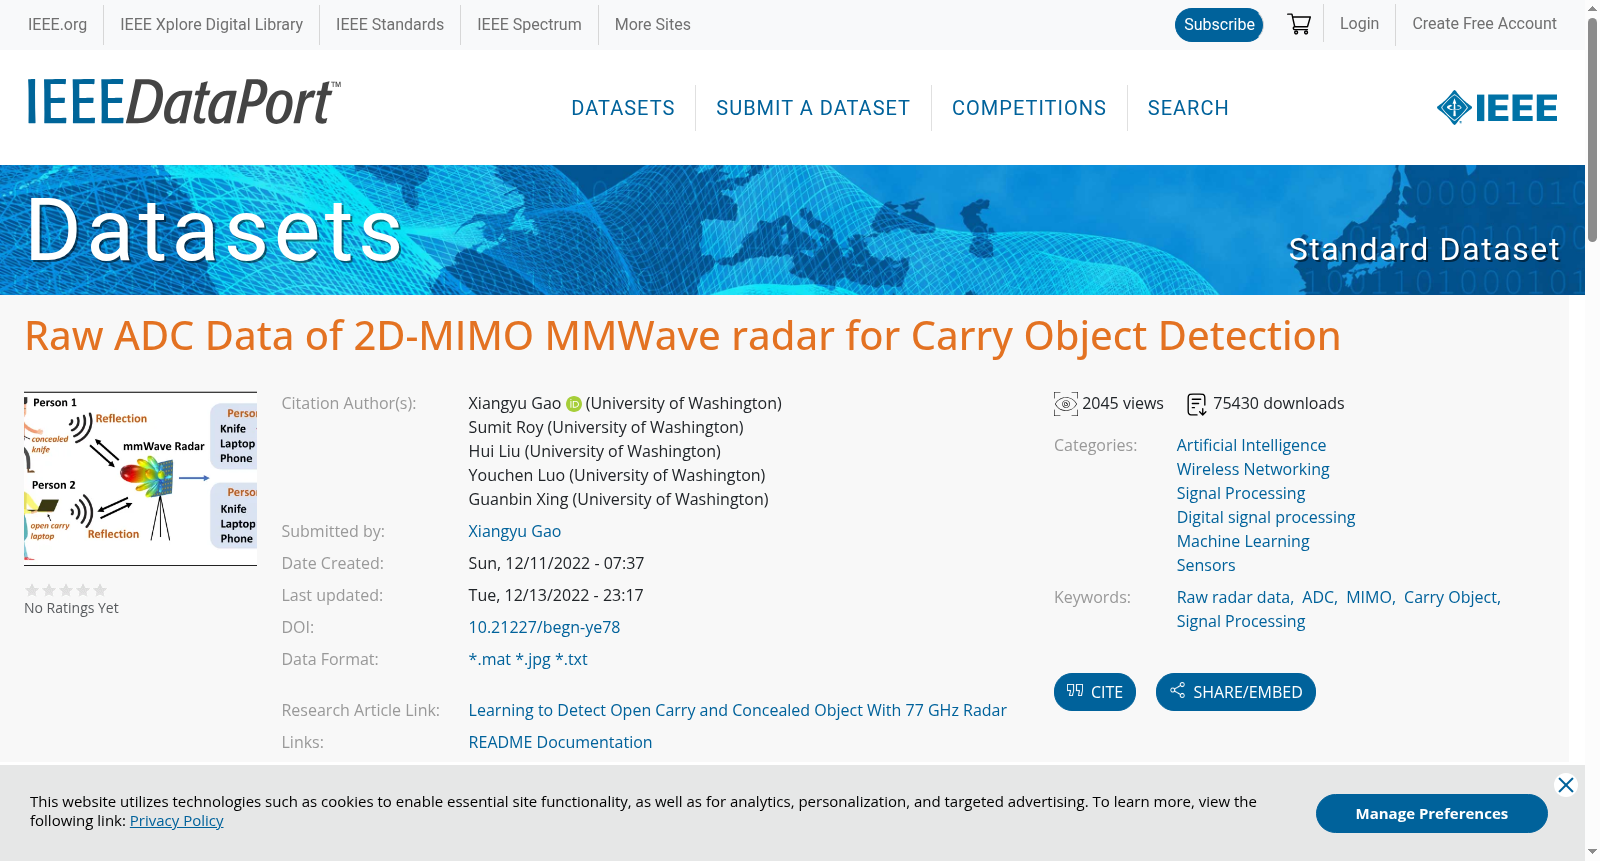Click Signal Processing keyword

[x=1241, y=622]
